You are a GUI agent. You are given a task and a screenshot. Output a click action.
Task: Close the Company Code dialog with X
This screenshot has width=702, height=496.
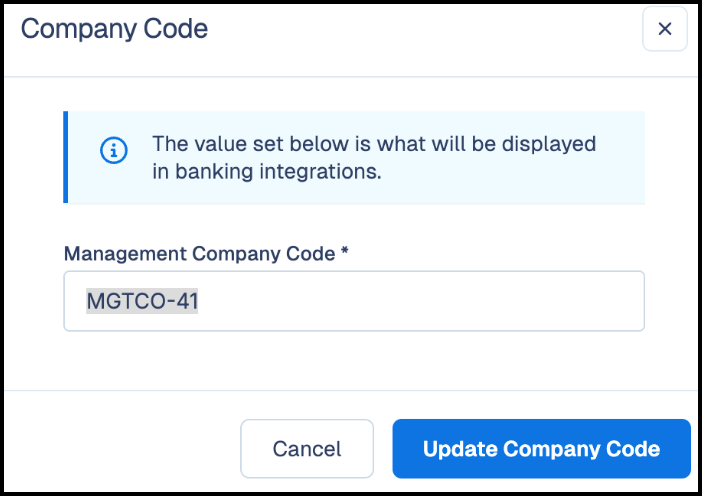point(664,29)
